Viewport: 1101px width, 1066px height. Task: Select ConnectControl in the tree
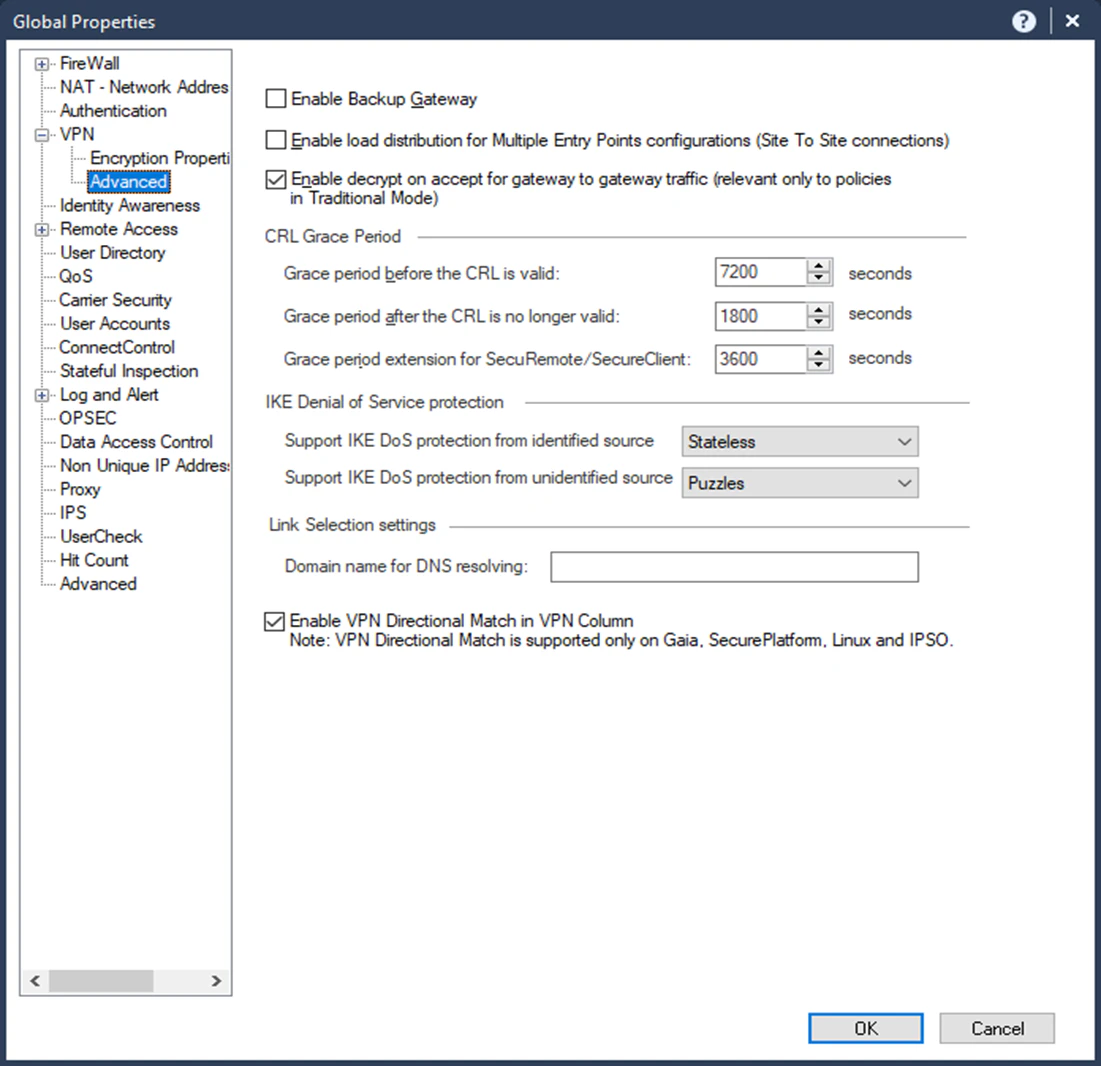click(117, 348)
